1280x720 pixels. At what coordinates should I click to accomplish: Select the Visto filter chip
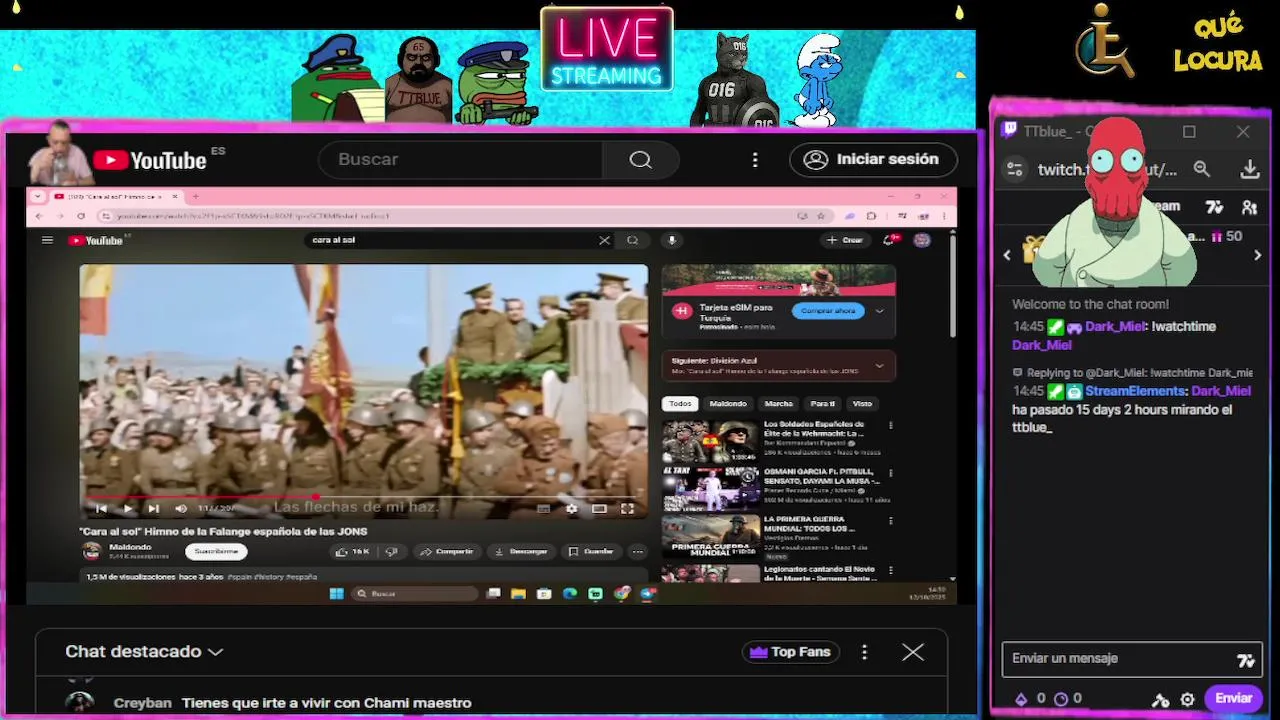(x=862, y=404)
